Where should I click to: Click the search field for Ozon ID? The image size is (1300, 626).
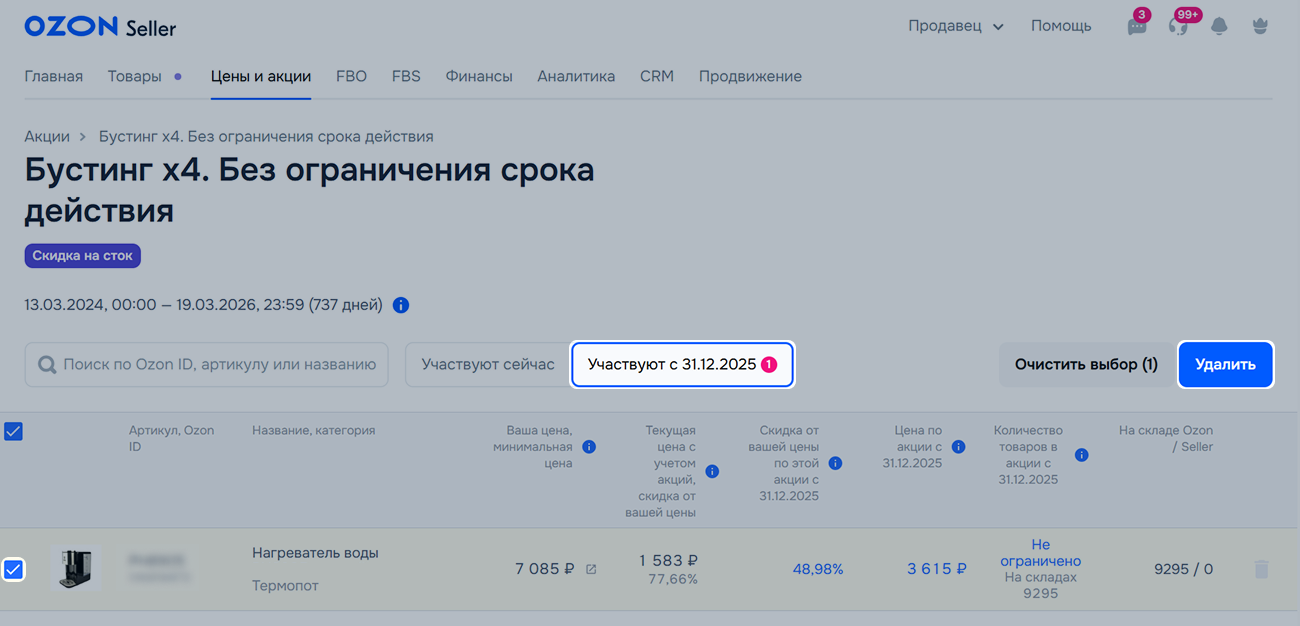coord(207,365)
